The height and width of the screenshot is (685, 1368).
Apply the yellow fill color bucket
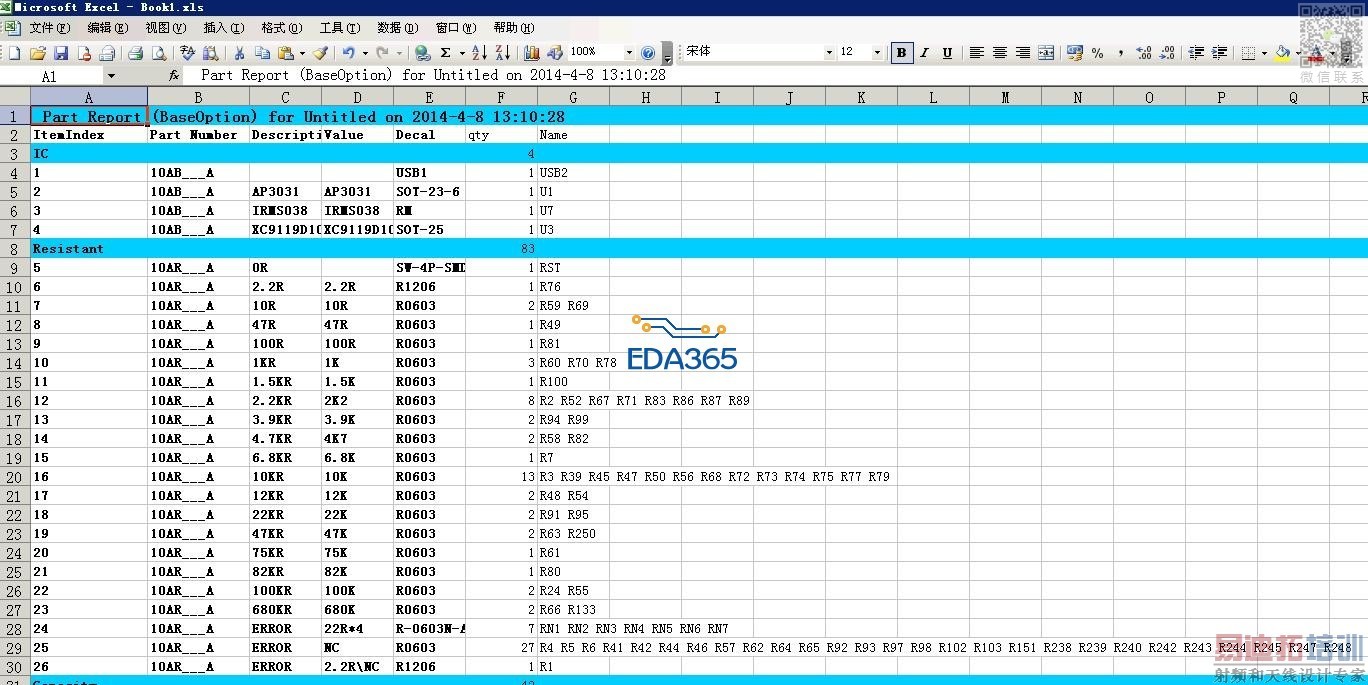[x=1282, y=52]
